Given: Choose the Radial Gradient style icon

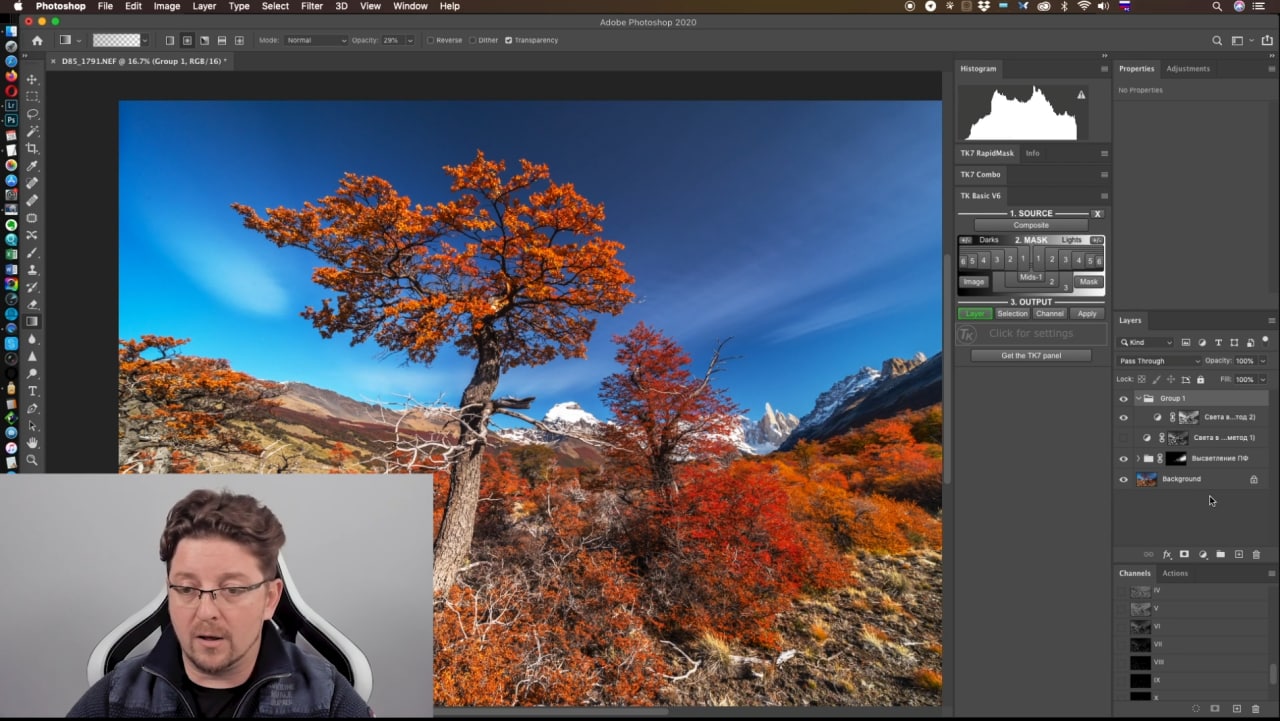Looking at the screenshot, I should (187, 41).
